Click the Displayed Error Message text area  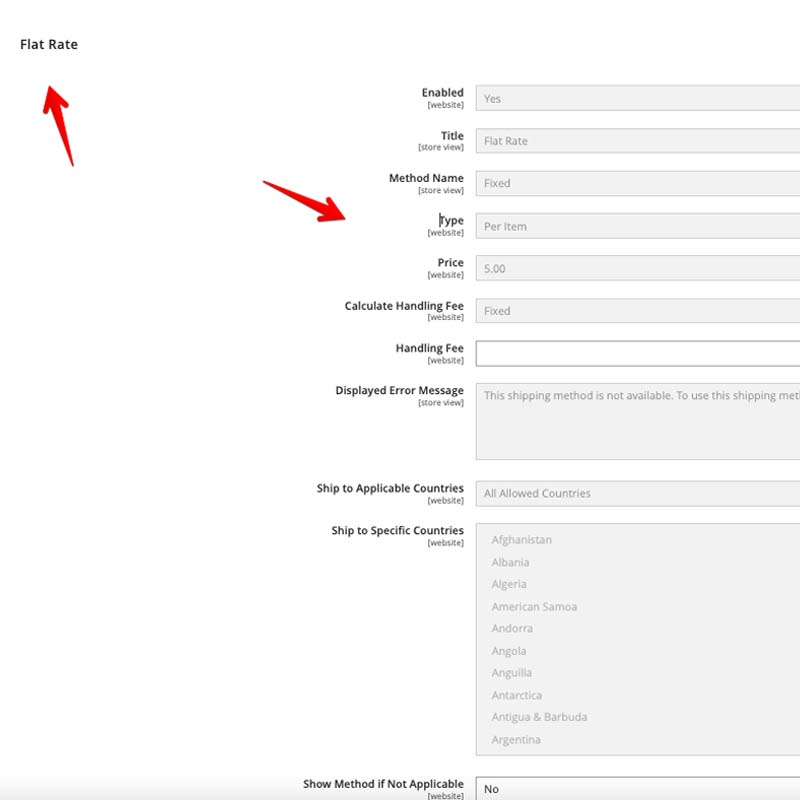pyautogui.click(x=637, y=420)
